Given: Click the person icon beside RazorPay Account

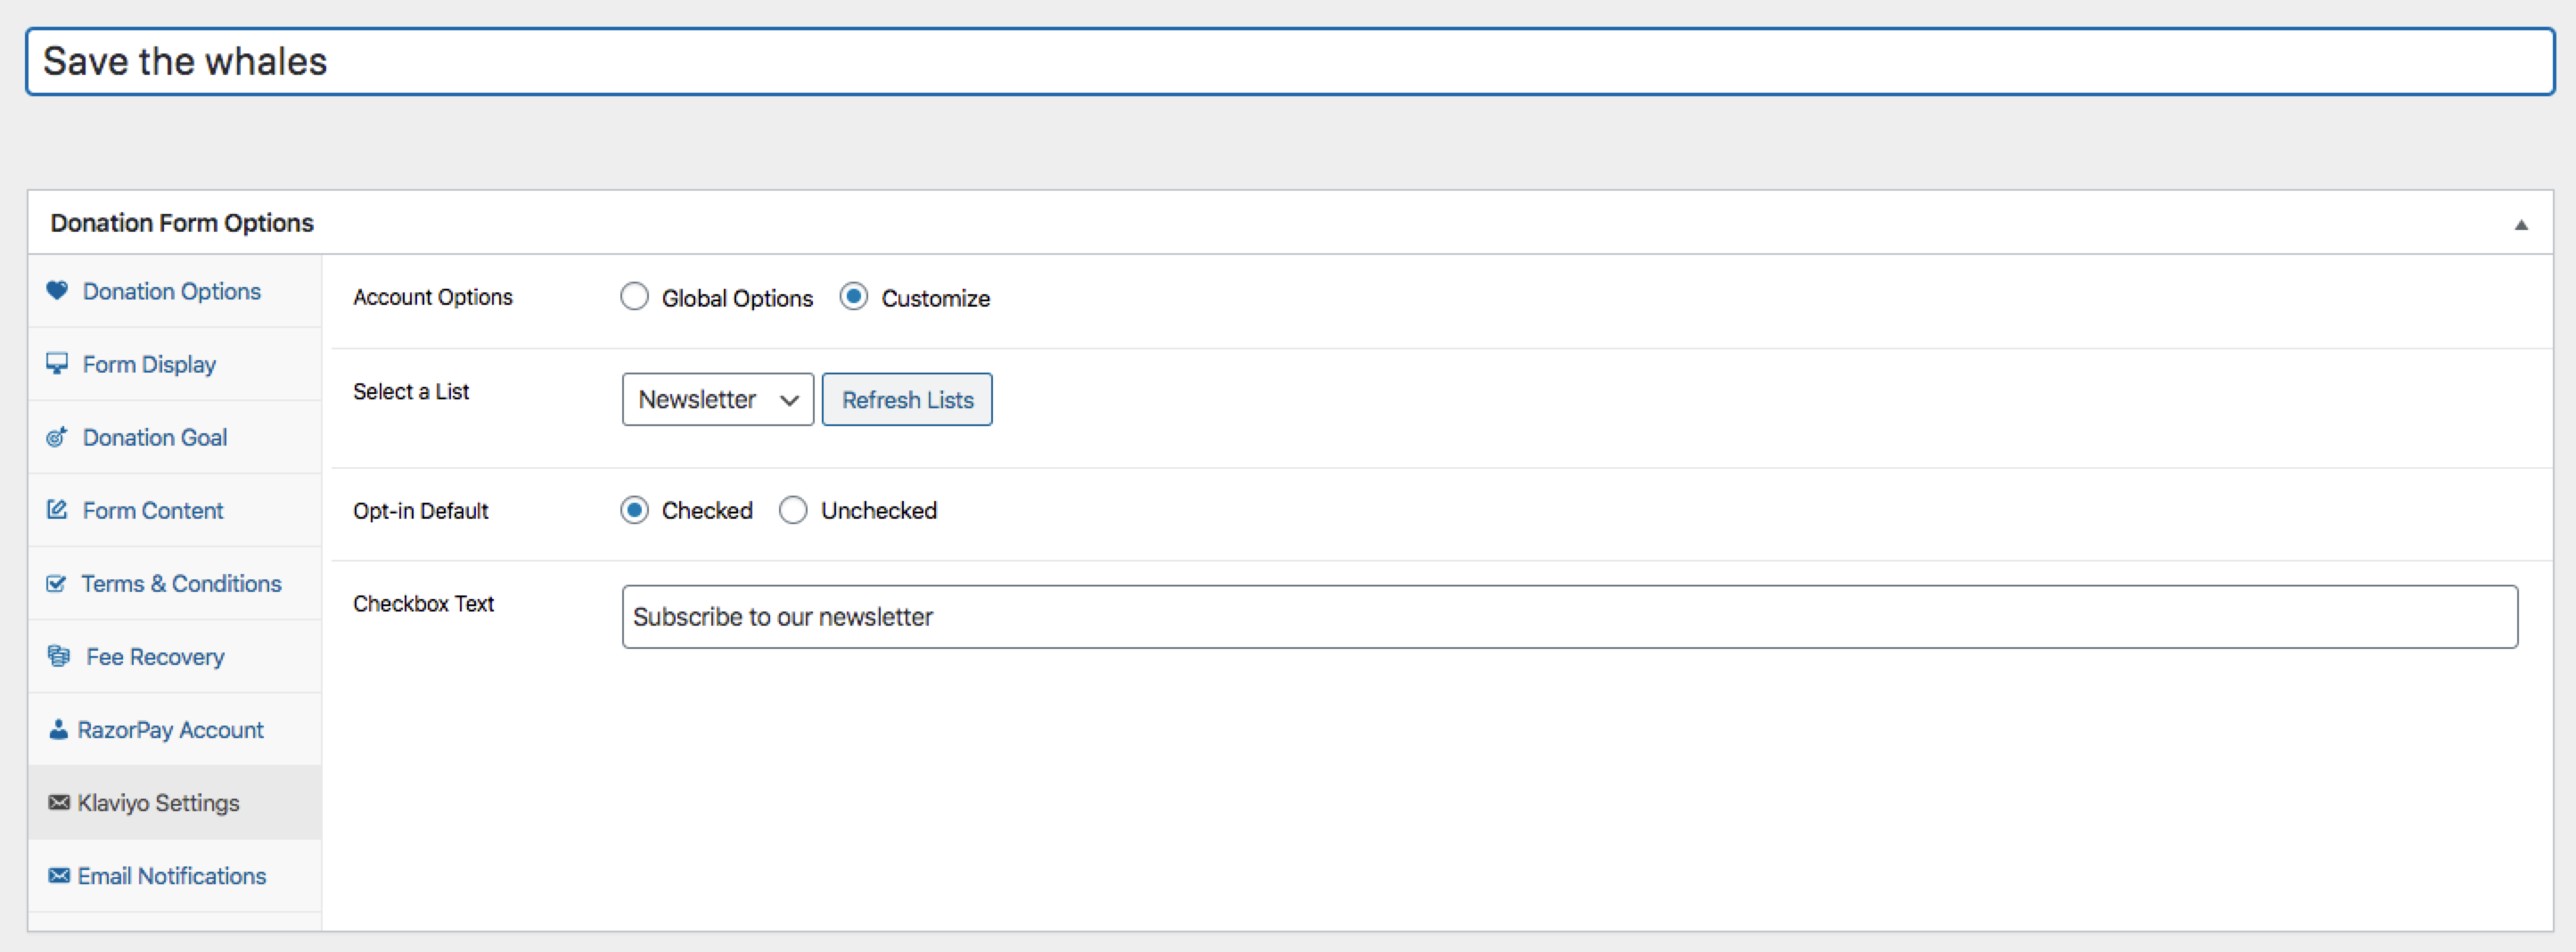Looking at the screenshot, I should [x=58, y=729].
